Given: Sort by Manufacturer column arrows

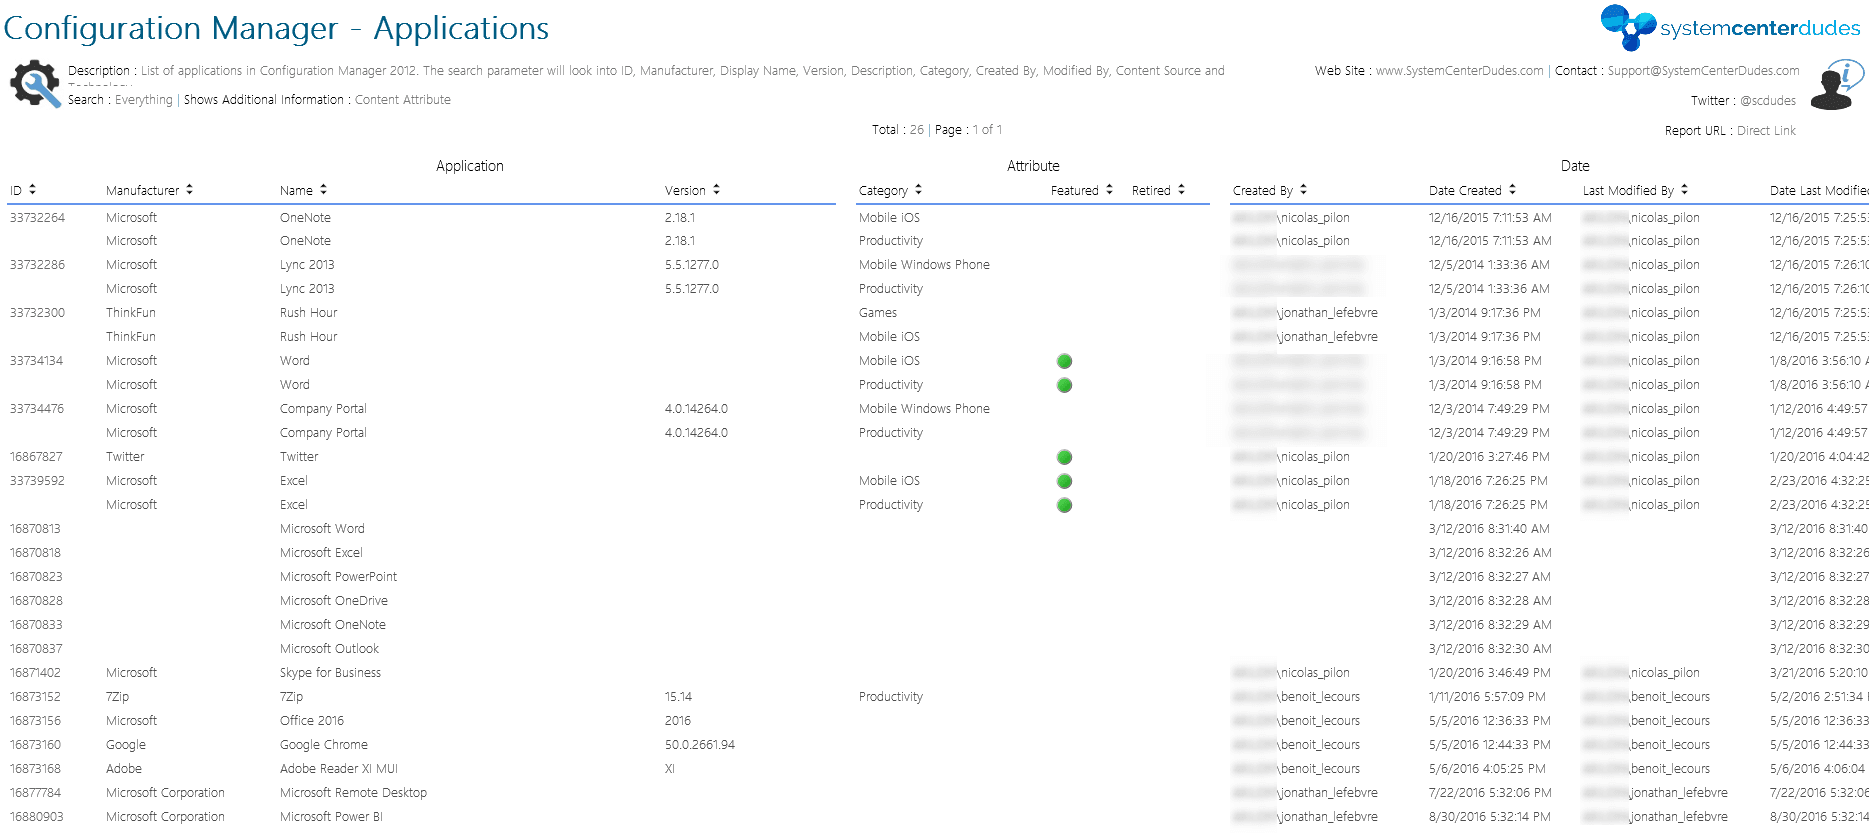Looking at the screenshot, I should (189, 190).
